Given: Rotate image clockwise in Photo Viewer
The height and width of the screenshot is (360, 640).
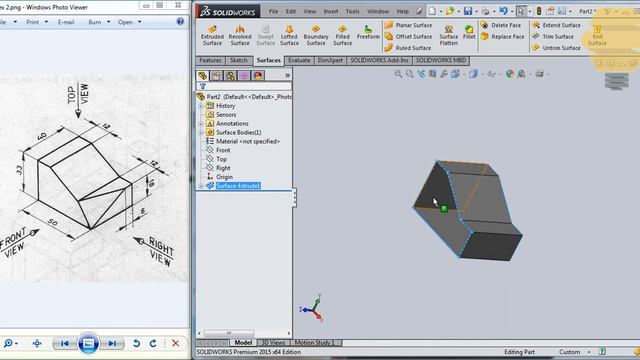Looking at the screenshot, I should click(x=153, y=344).
